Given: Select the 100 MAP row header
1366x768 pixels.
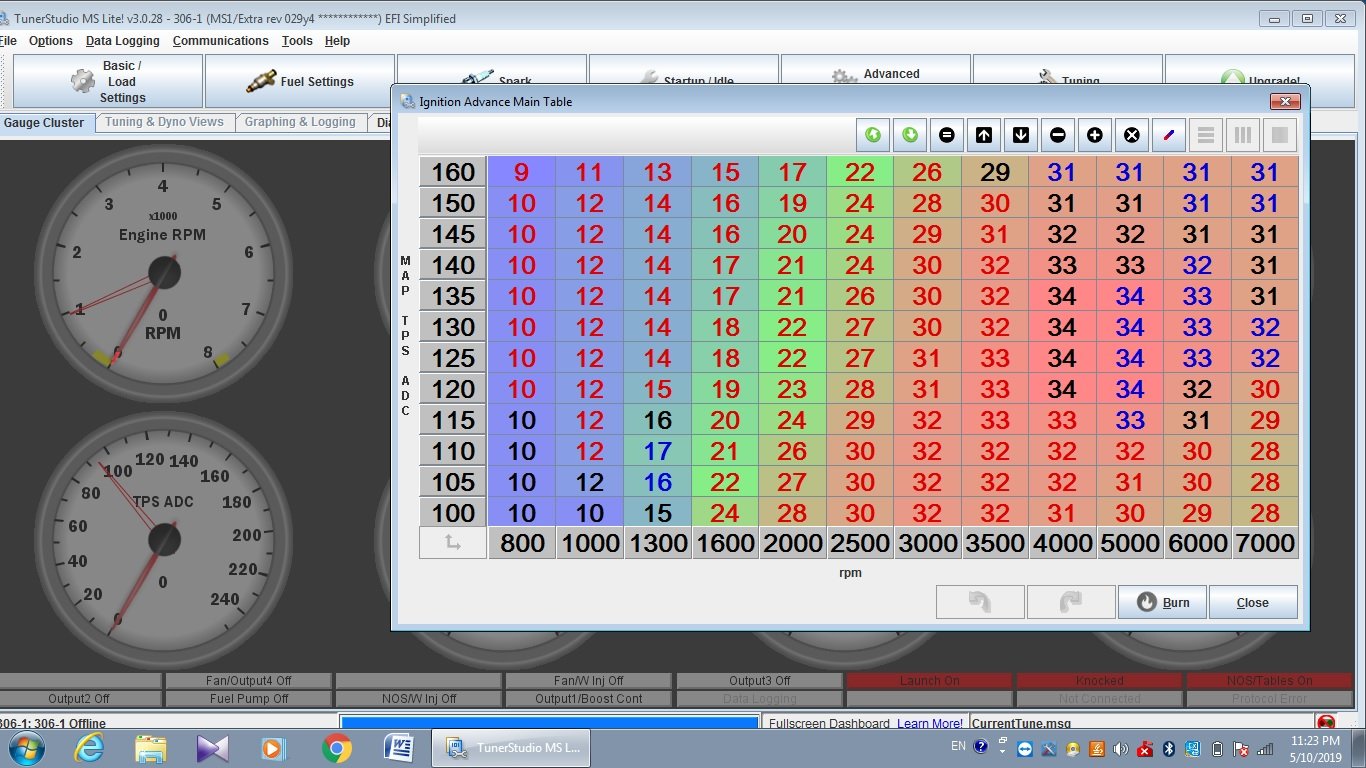Looking at the screenshot, I should [453, 512].
